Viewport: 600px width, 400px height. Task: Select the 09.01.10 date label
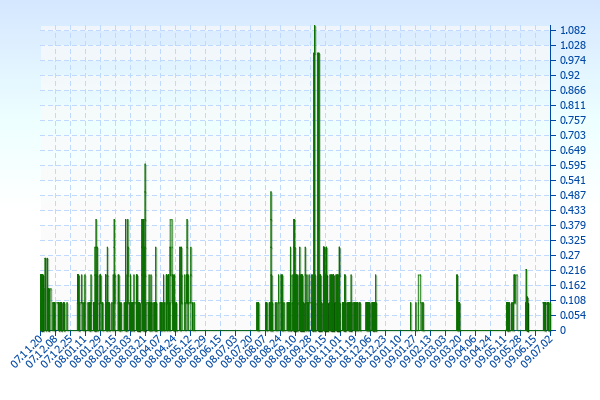(x=386, y=351)
